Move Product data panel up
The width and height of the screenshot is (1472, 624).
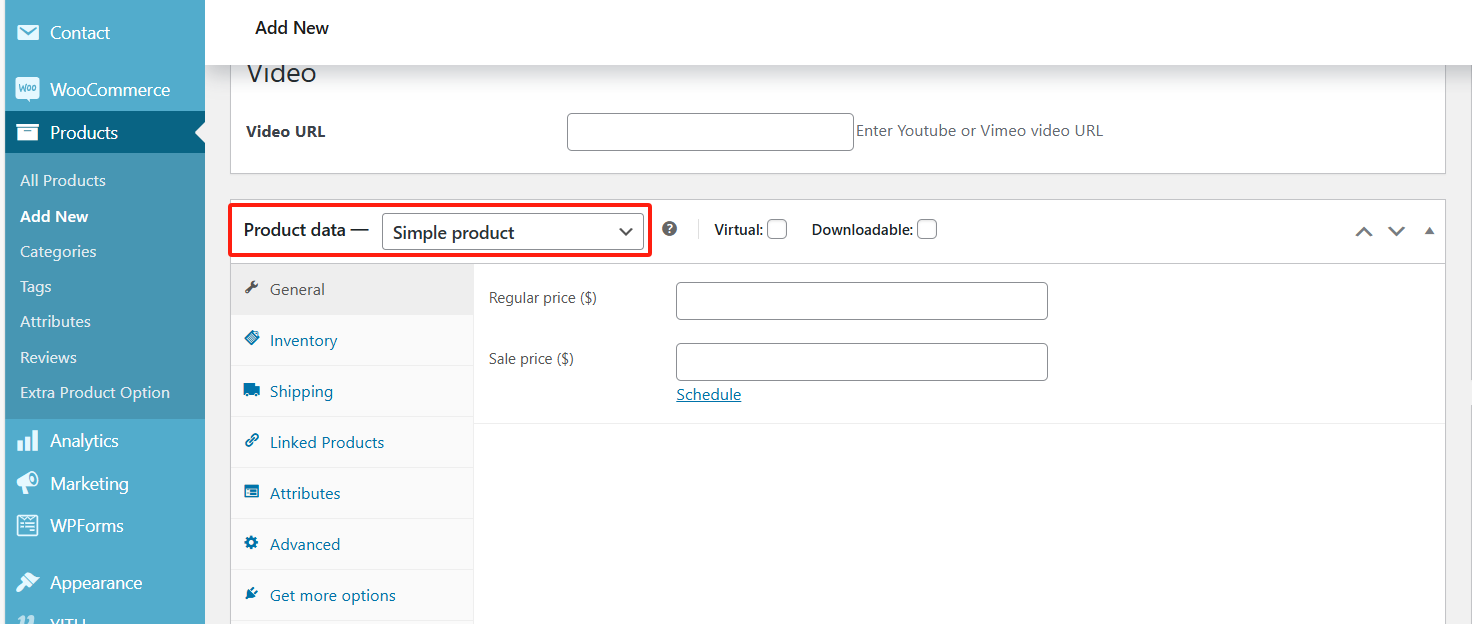(x=1364, y=231)
